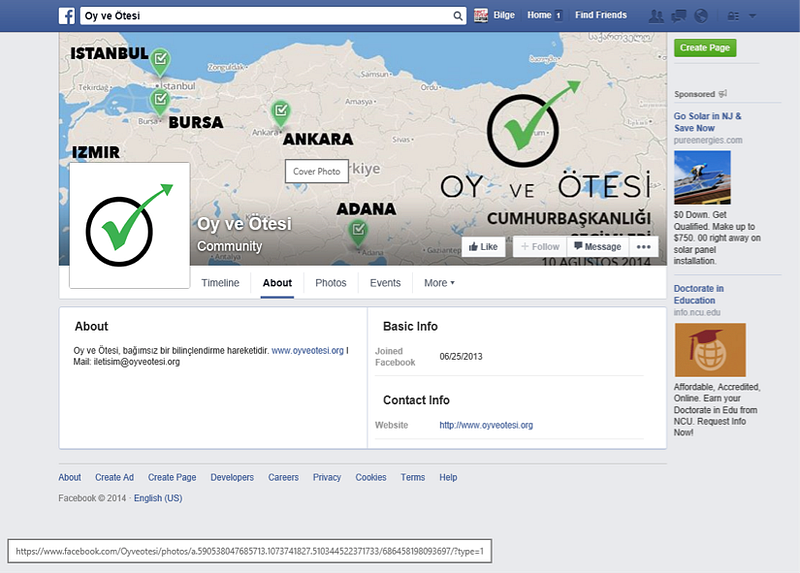Open Find Friends link

click(x=601, y=15)
